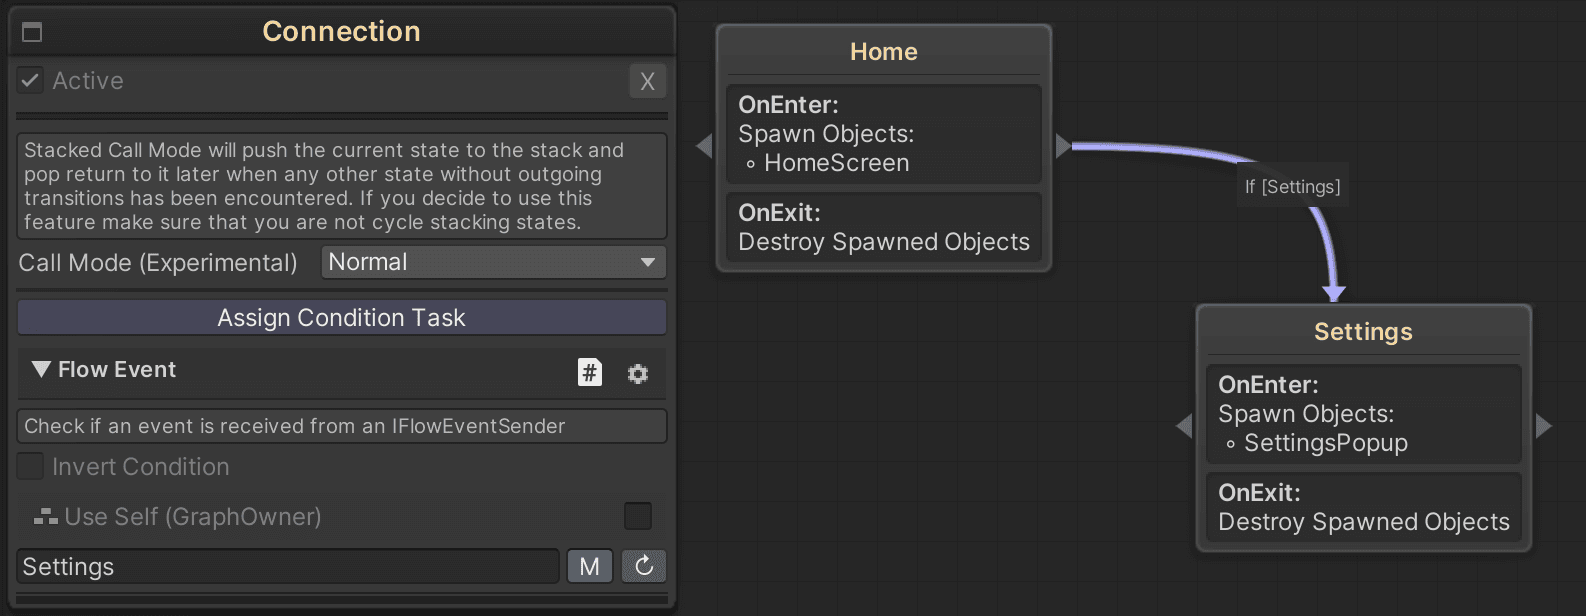Click the panel window icon beside Connection title
The height and width of the screenshot is (616, 1586).
[x=32, y=32]
